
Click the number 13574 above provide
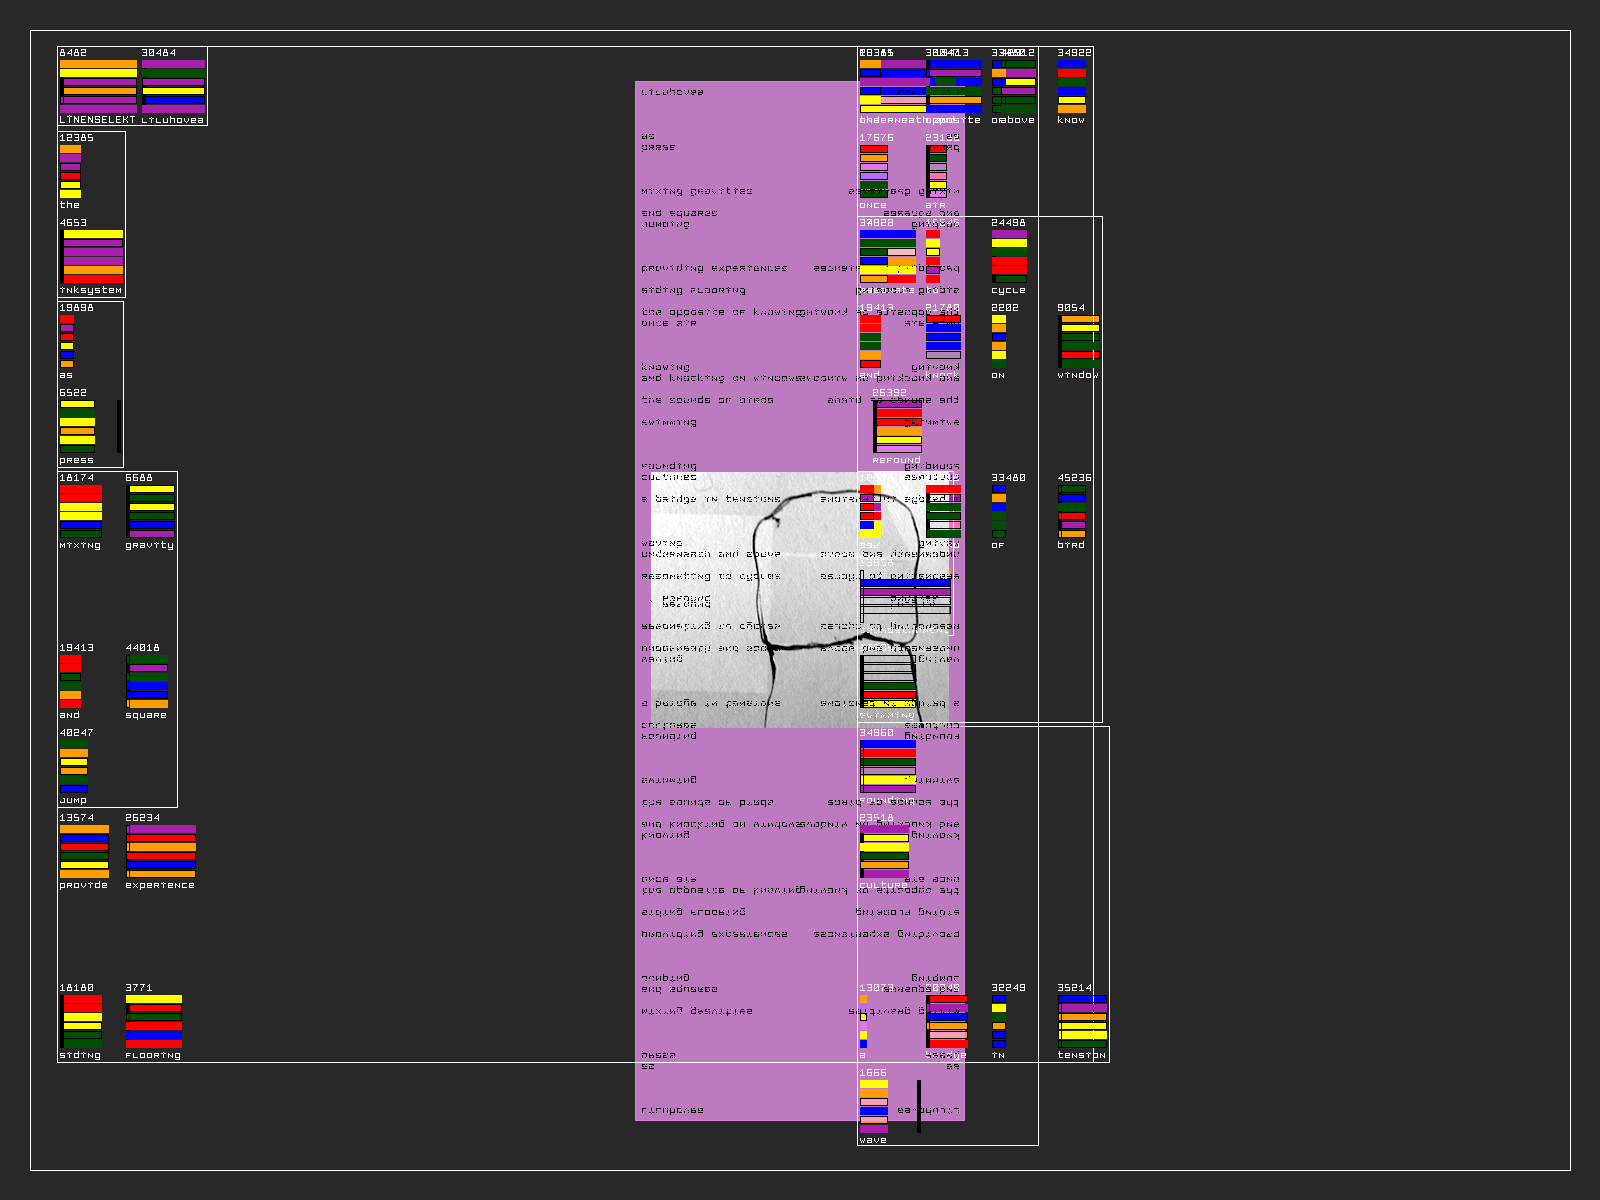pyautogui.click(x=76, y=818)
